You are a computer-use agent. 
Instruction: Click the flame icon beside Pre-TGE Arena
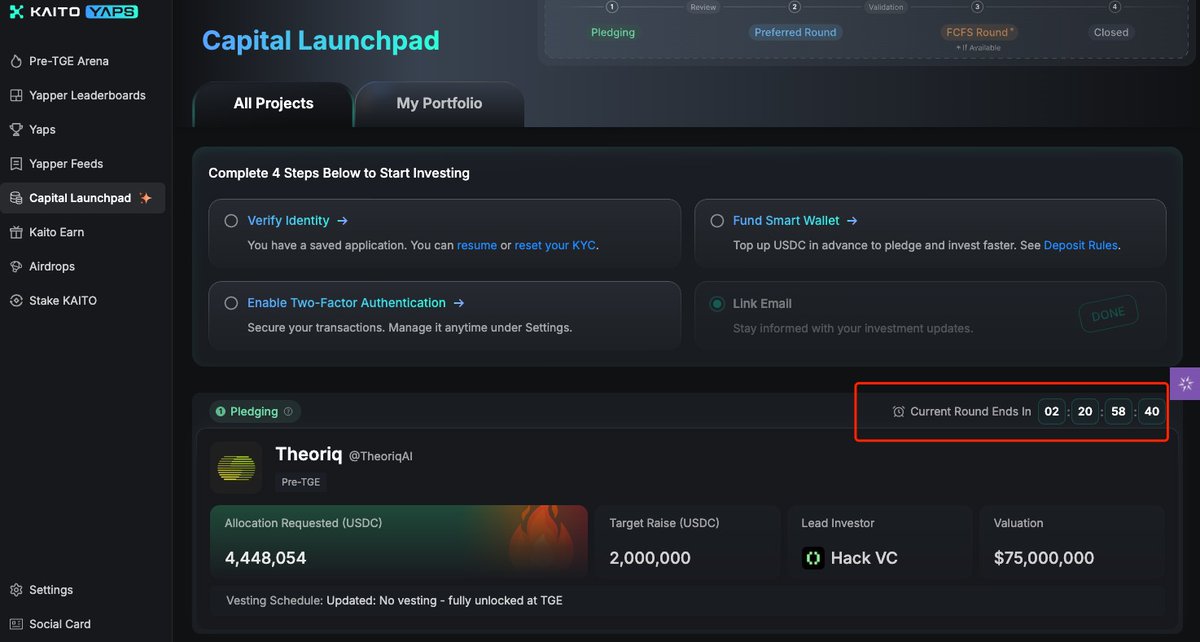[x=15, y=61]
